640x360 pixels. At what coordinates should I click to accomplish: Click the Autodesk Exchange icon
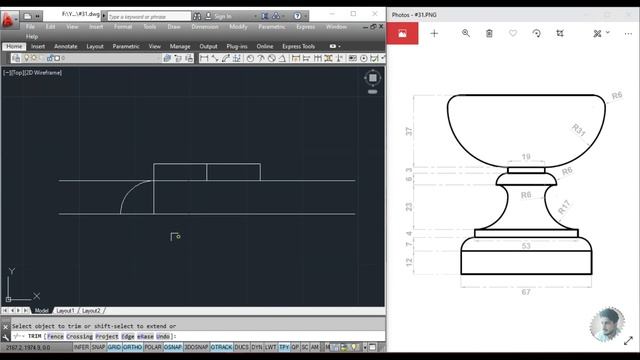pos(265,16)
